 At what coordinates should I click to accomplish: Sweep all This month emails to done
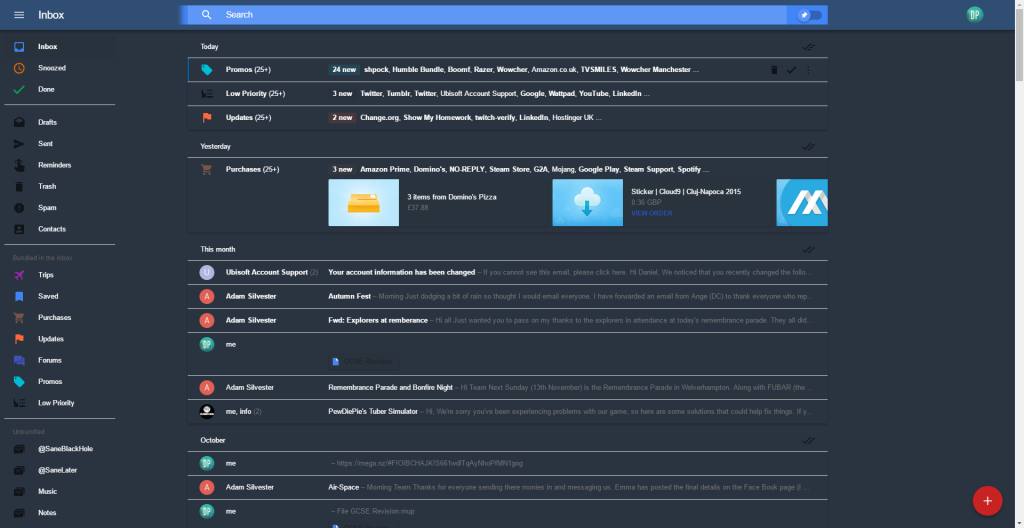click(808, 250)
